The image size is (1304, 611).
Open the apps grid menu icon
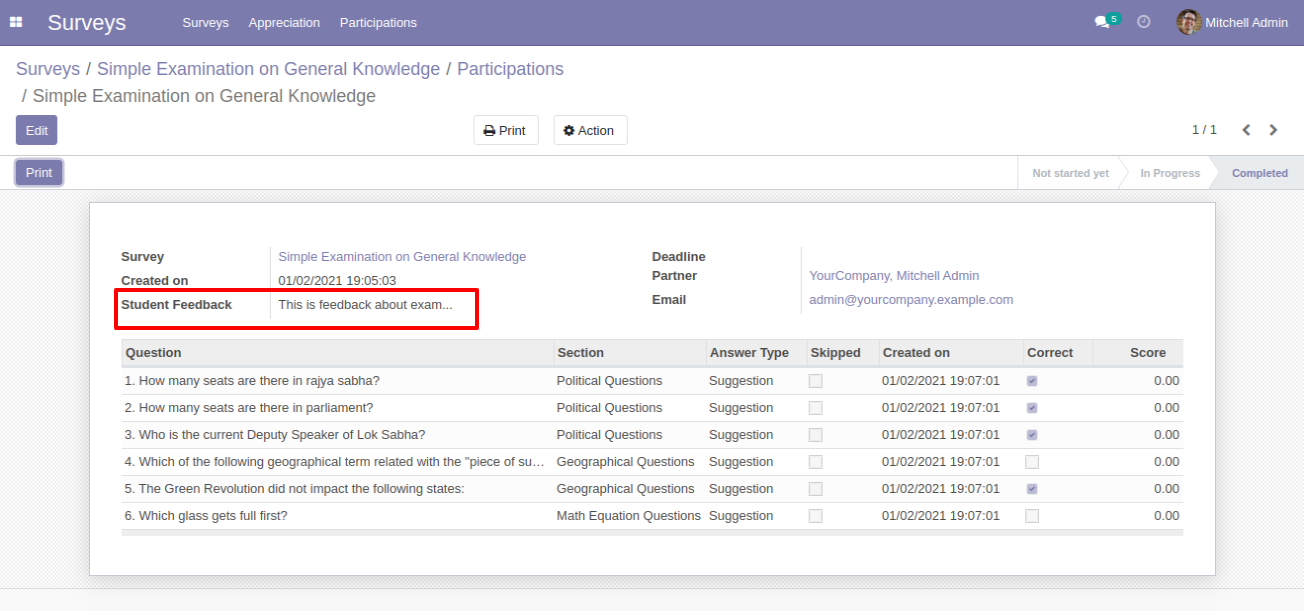(16, 22)
